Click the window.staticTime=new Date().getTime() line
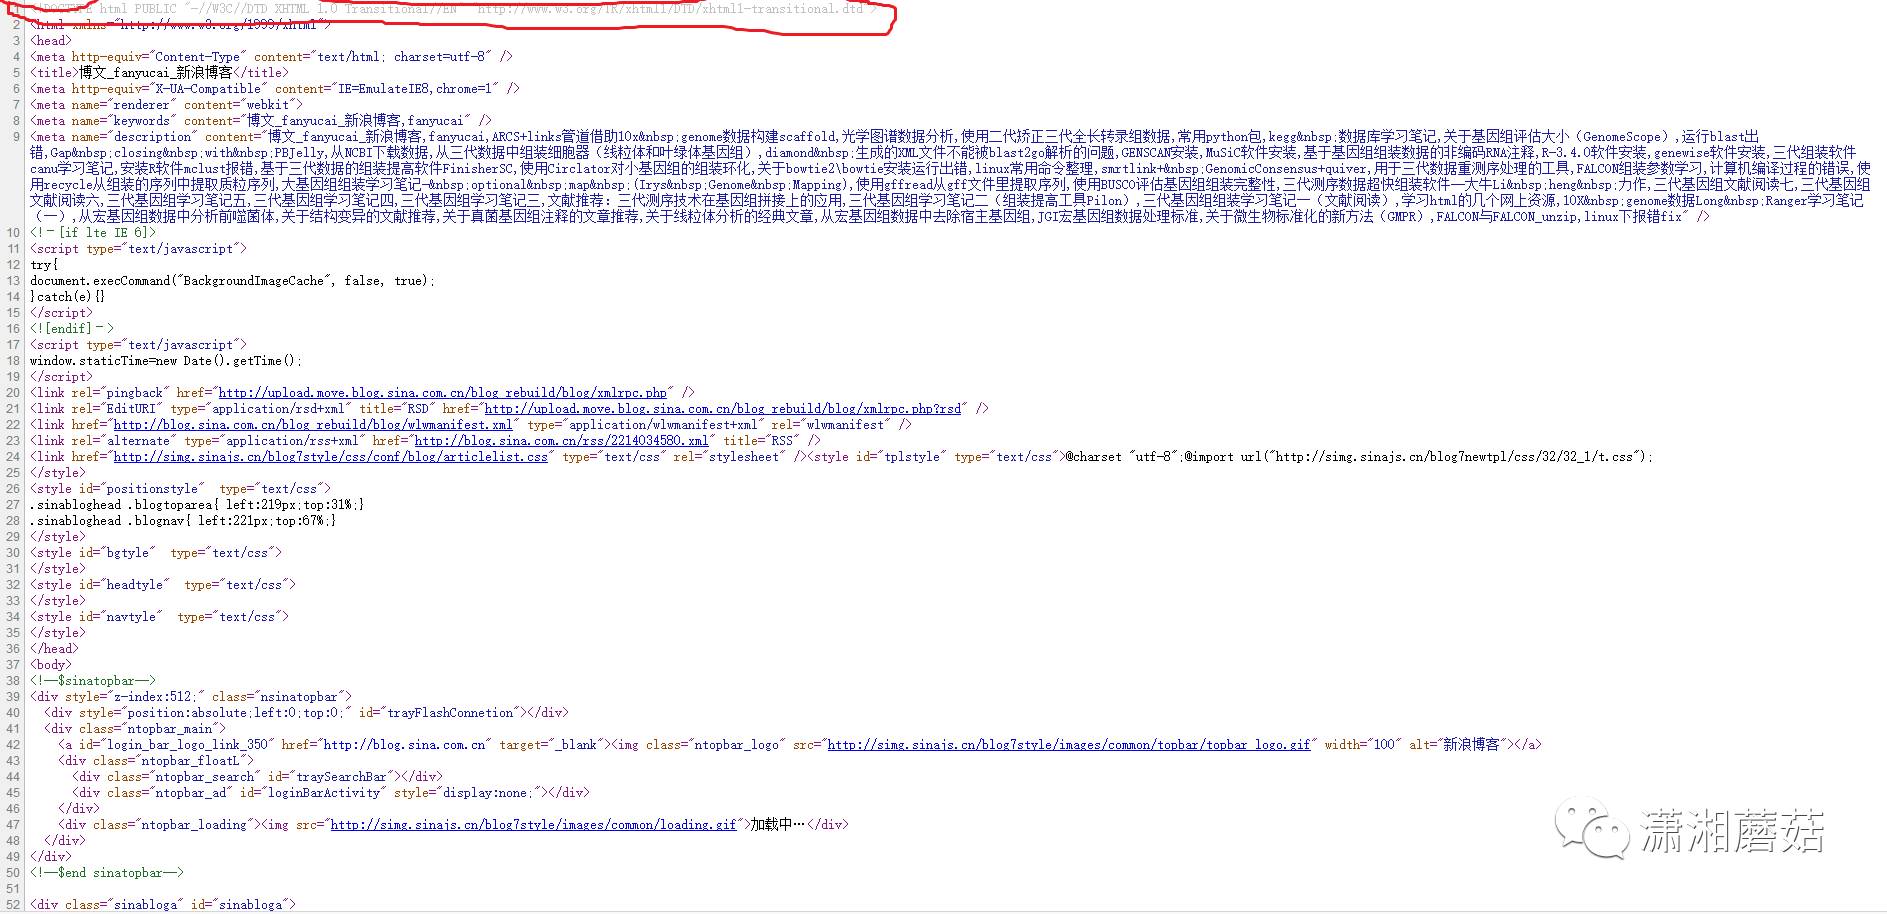This screenshot has width=1887, height=914. [x=165, y=361]
